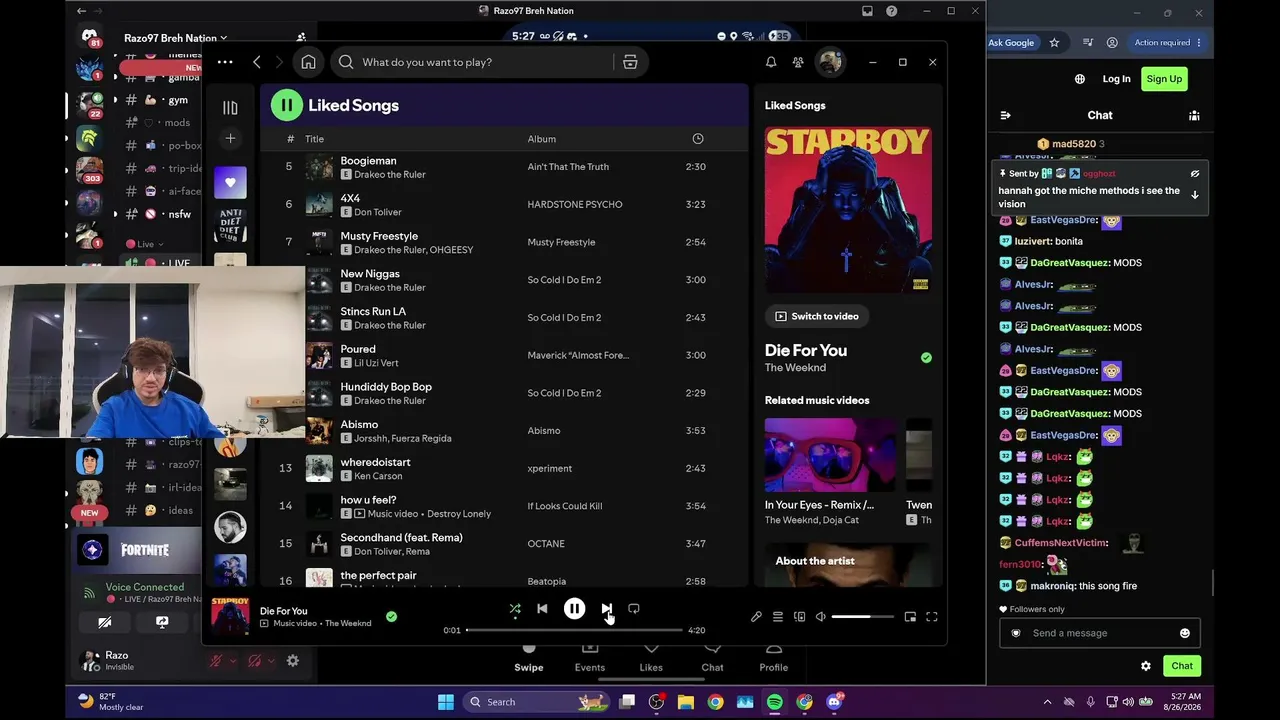Open Twitch chat settings gear
The height and width of the screenshot is (720, 1280).
(x=1146, y=666)
